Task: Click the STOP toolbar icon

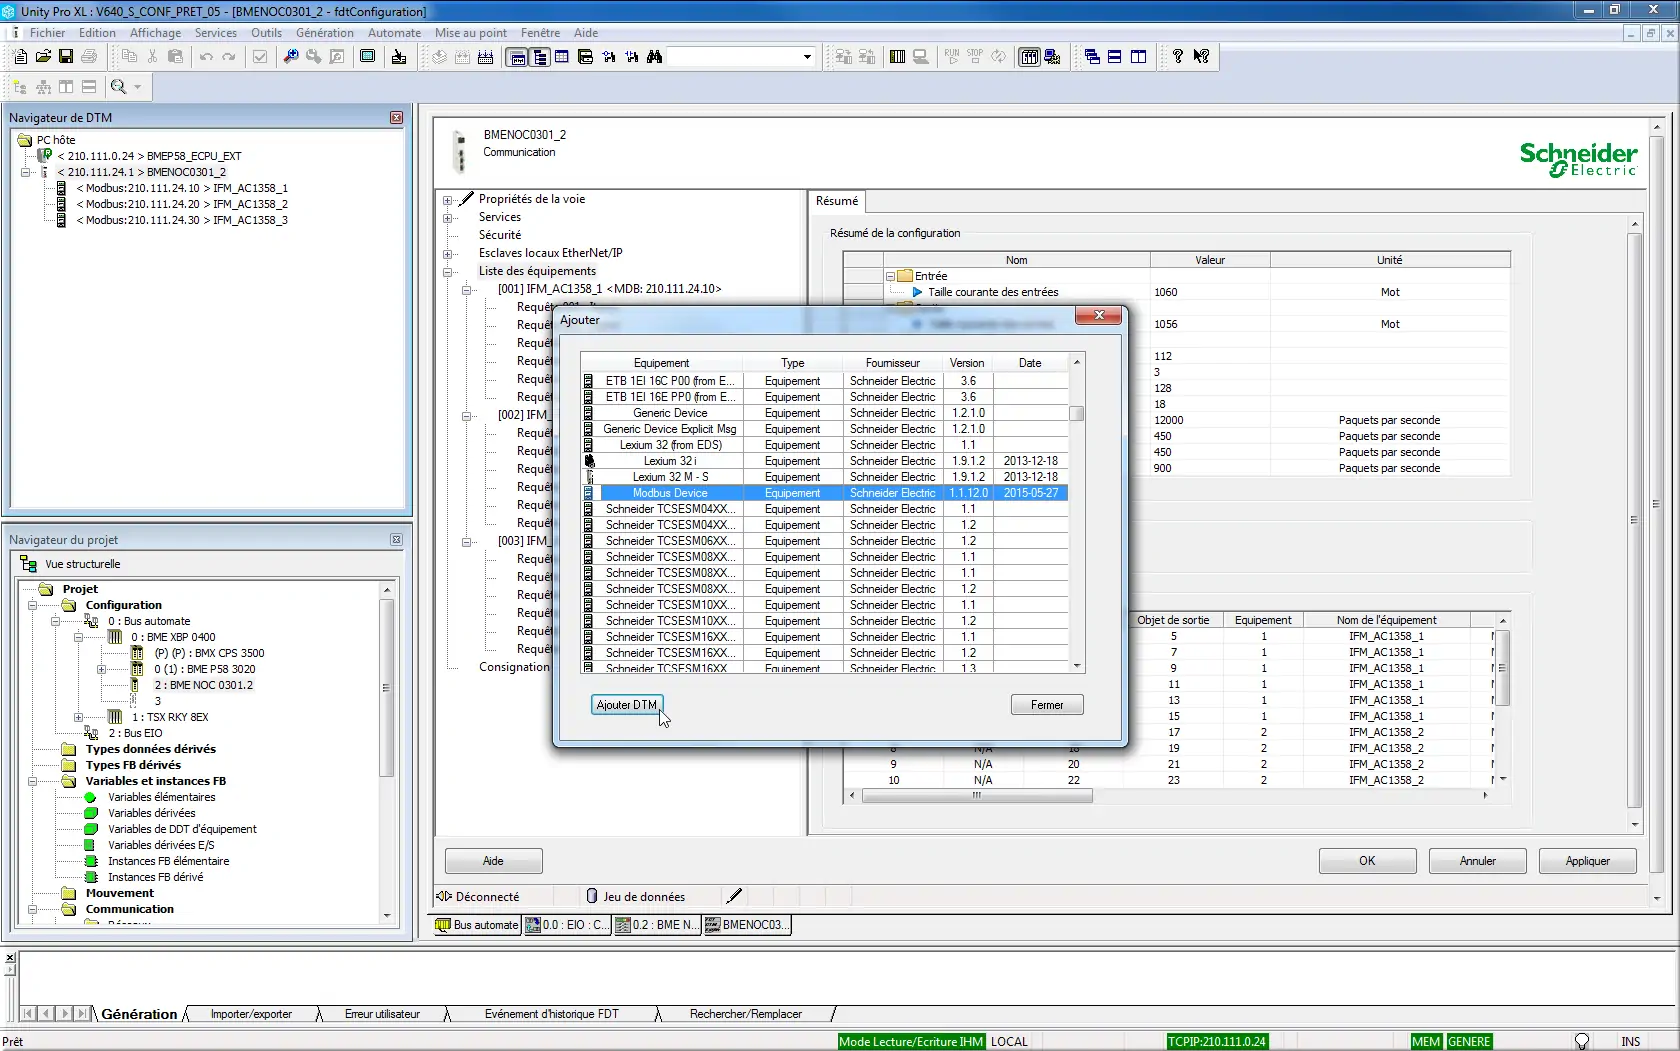Action: [974, 57]
